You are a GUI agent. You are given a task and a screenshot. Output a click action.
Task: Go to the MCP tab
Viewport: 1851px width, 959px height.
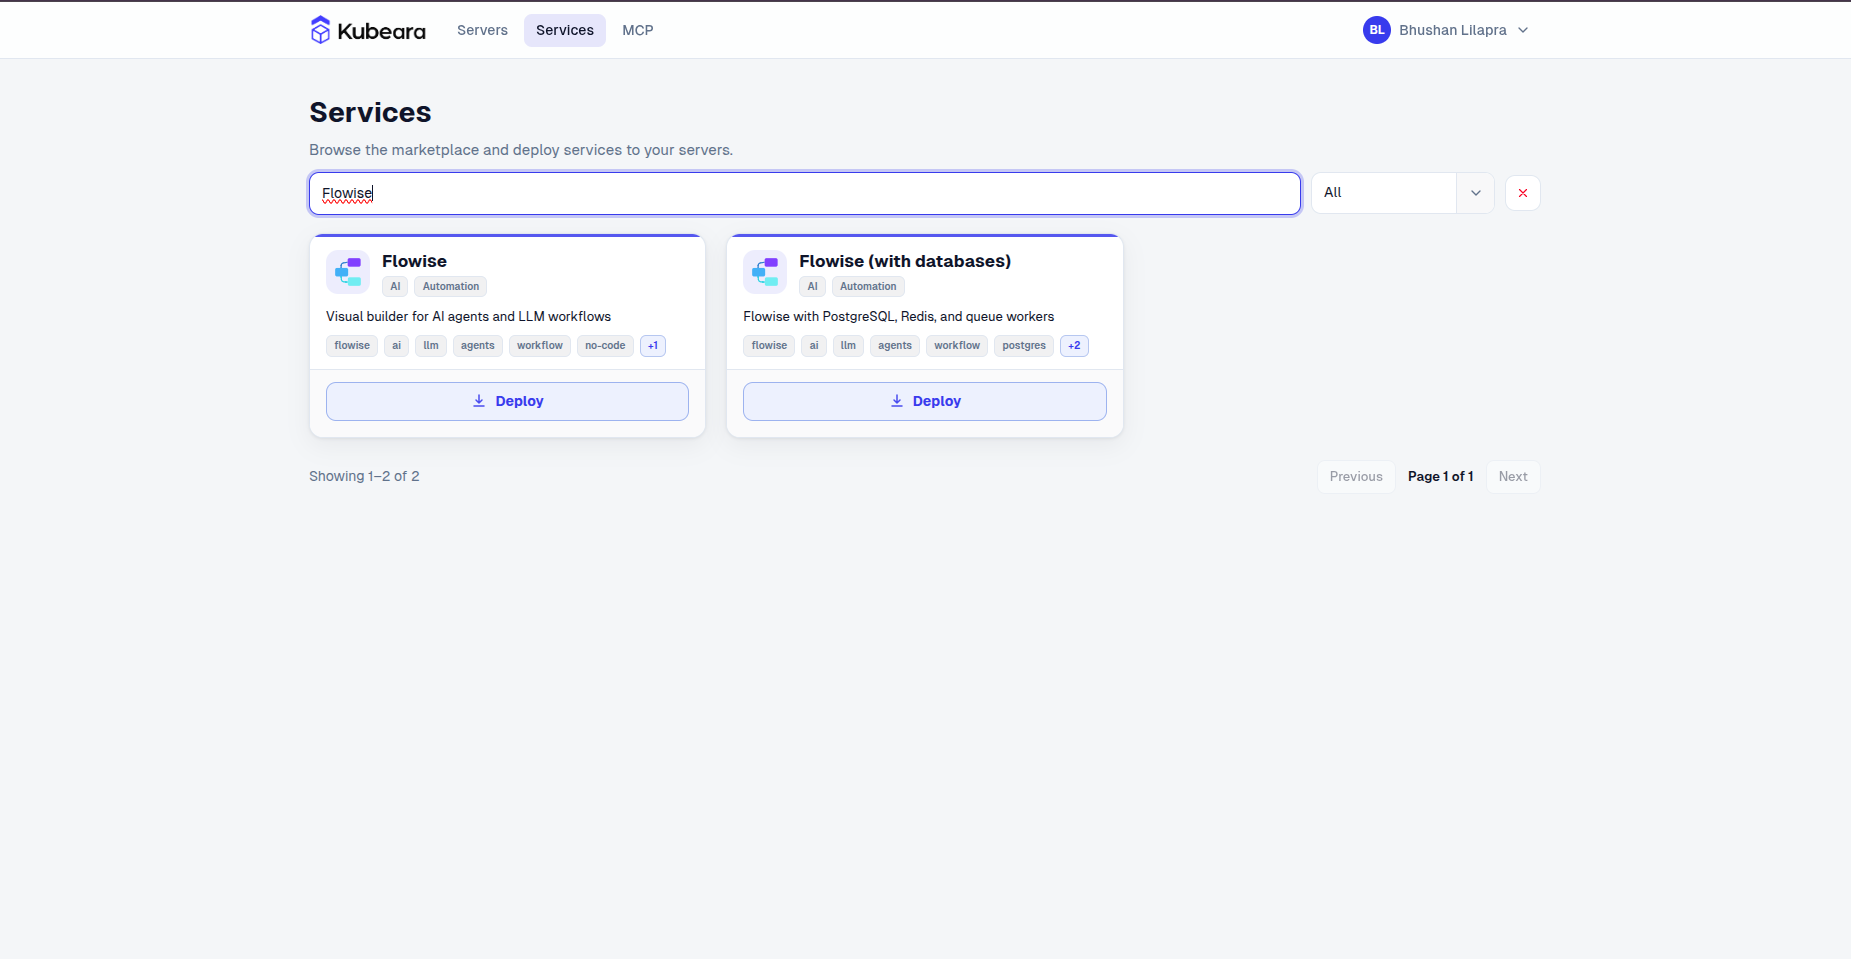(638, 30)
